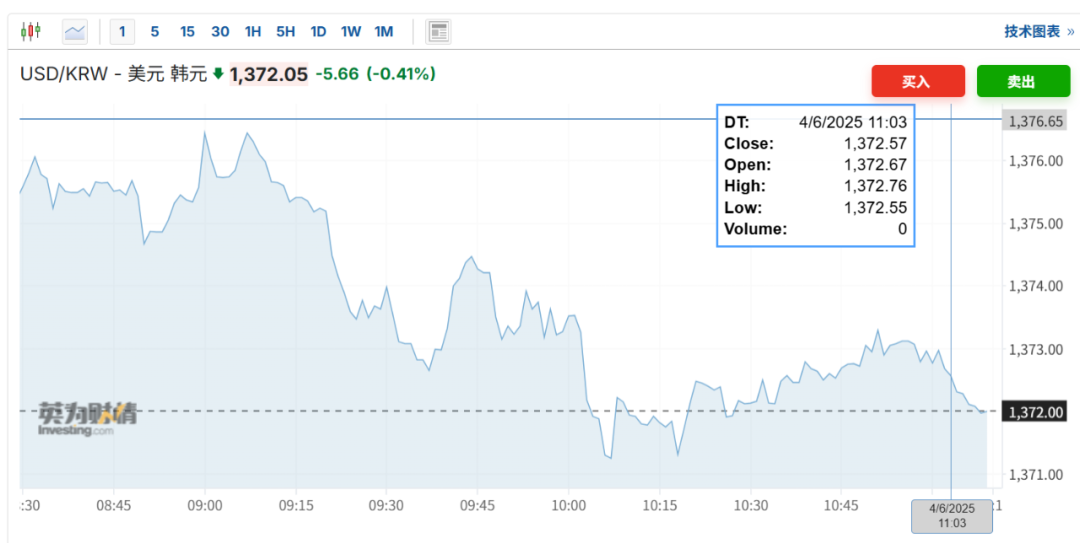Switch to candlestick chart type
The image size is (1080, 543).
31,31
